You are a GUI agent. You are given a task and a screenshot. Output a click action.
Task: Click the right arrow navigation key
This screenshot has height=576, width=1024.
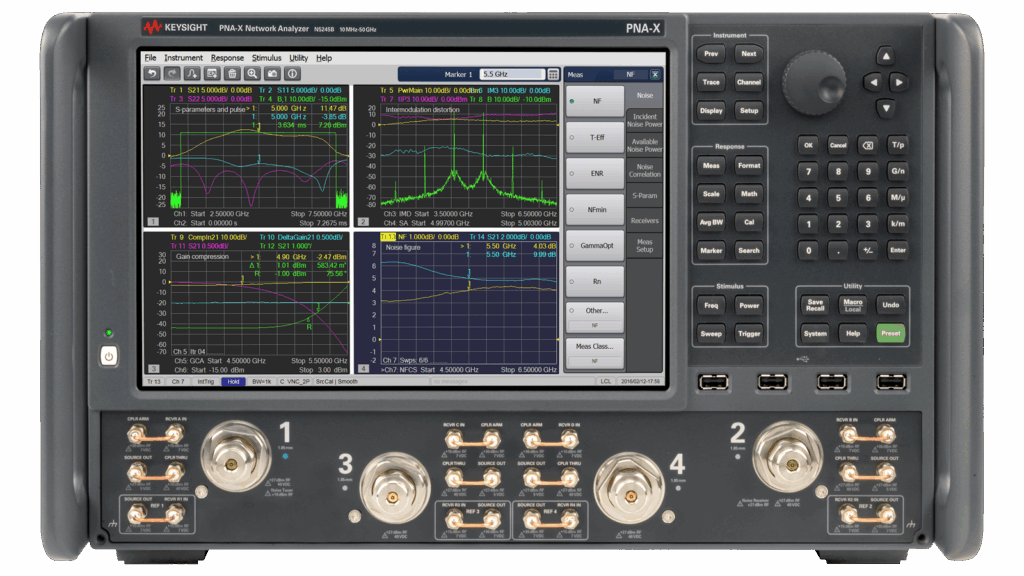tap(899, 82)
